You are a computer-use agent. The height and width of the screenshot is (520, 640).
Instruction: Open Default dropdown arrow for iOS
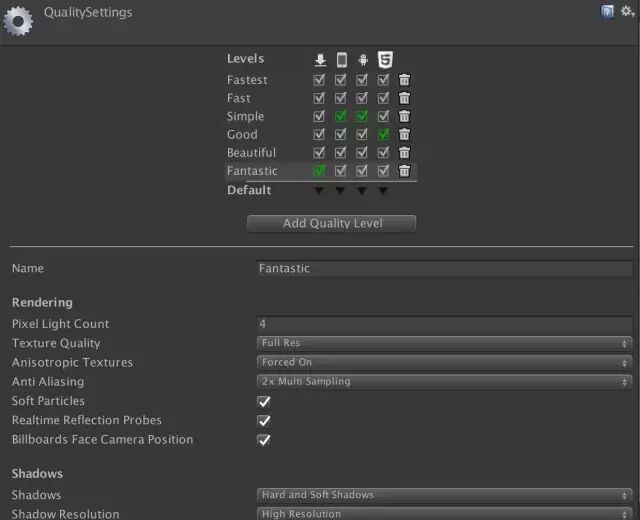[340, 190]
